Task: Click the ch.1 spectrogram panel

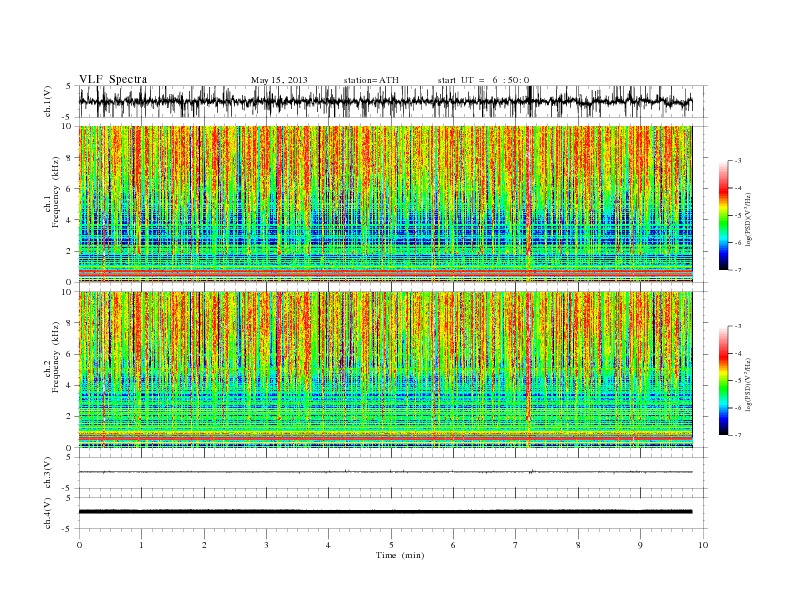Action: 385,204
